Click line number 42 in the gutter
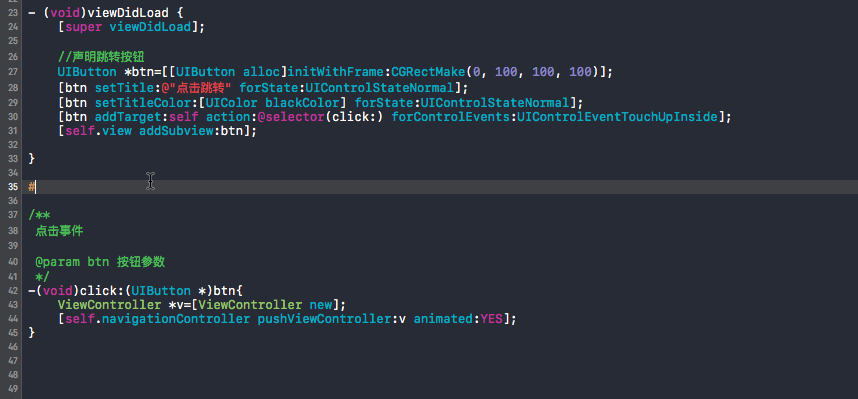The width and height of the screenshot is (858, 399). point(13,290)
